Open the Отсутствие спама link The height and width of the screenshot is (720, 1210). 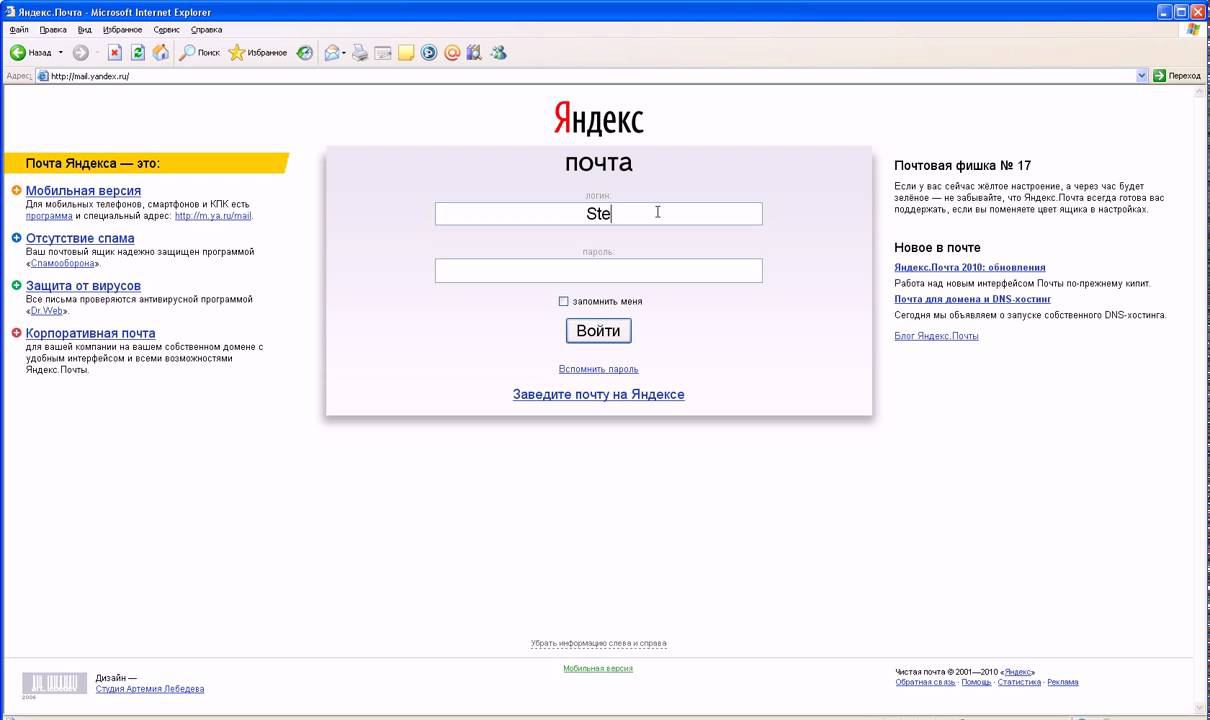pos(80,238)
